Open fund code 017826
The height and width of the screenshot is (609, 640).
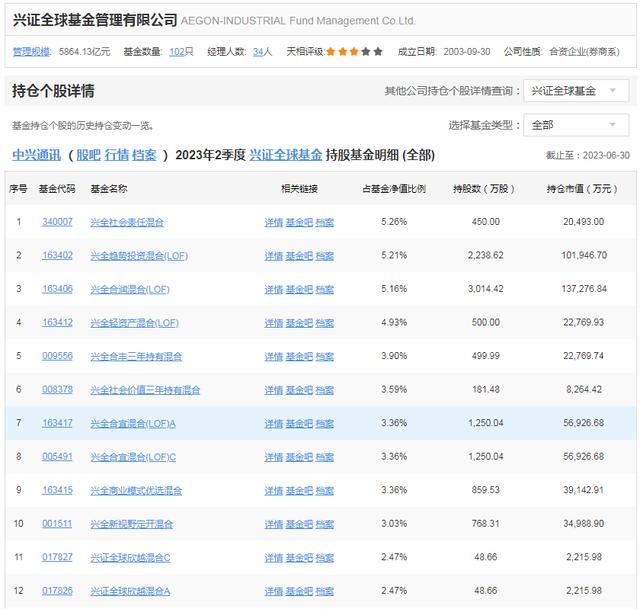(x=57, y=591)
